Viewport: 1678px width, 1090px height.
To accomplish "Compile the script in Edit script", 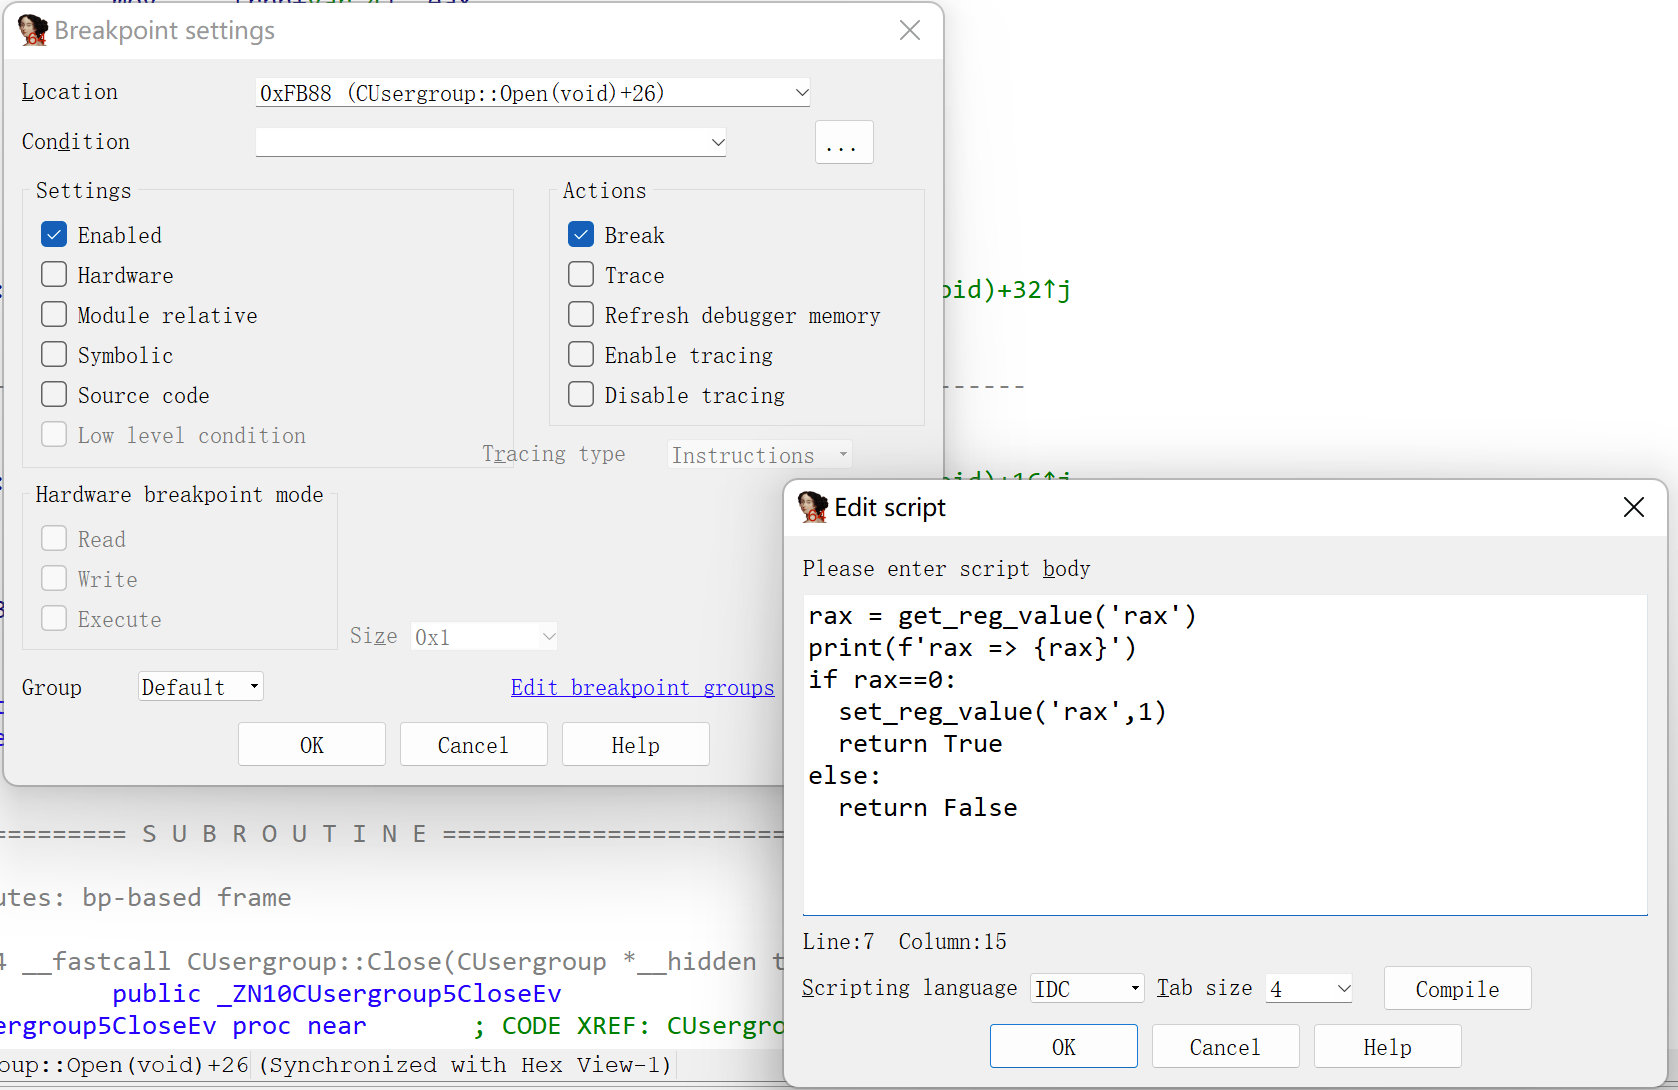I will tap(1457, 989).
